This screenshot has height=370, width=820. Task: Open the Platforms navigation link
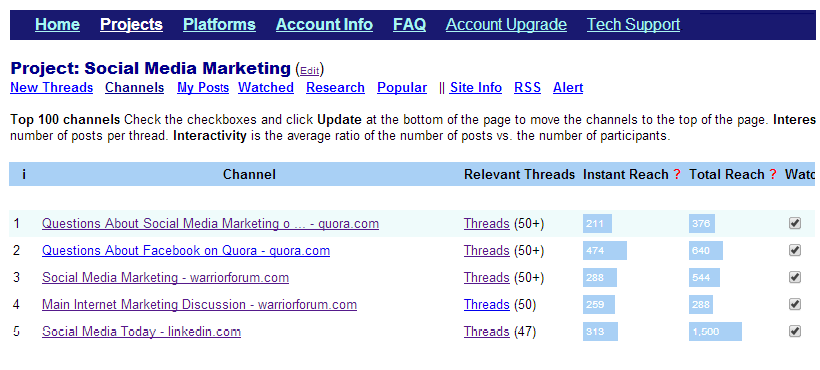219,25
